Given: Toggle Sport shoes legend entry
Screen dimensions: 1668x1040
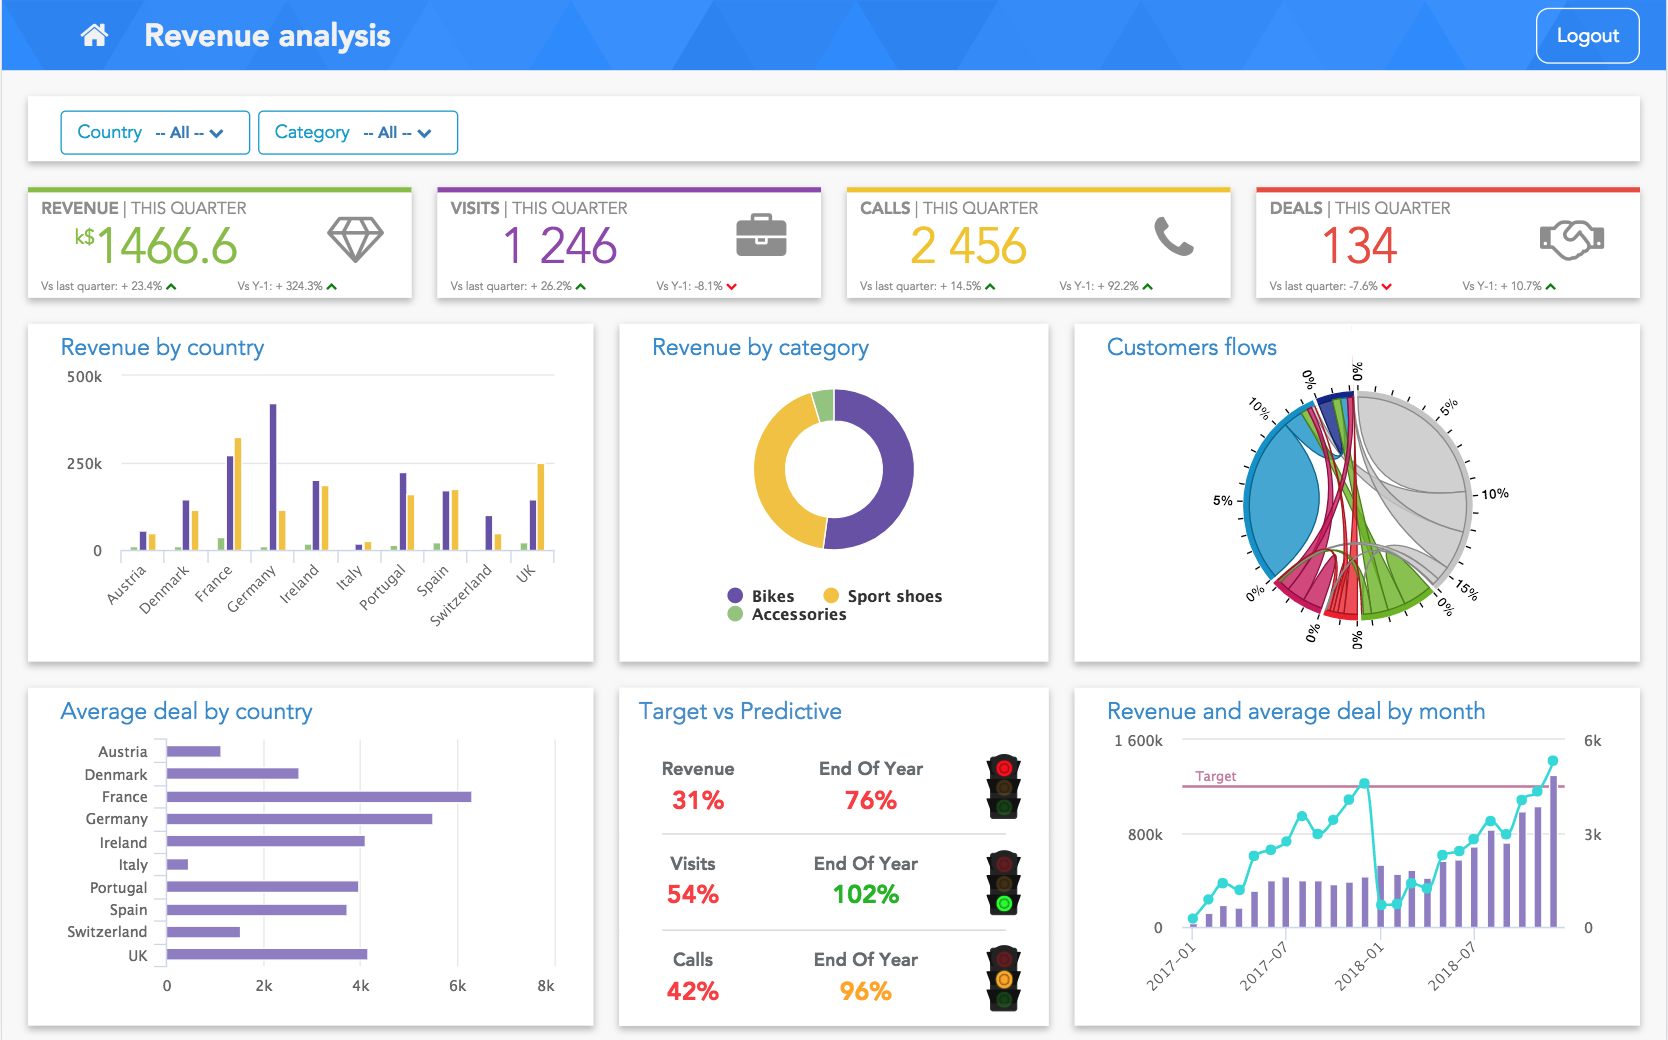Looking at the screenshot, I should tap(883, 596).
